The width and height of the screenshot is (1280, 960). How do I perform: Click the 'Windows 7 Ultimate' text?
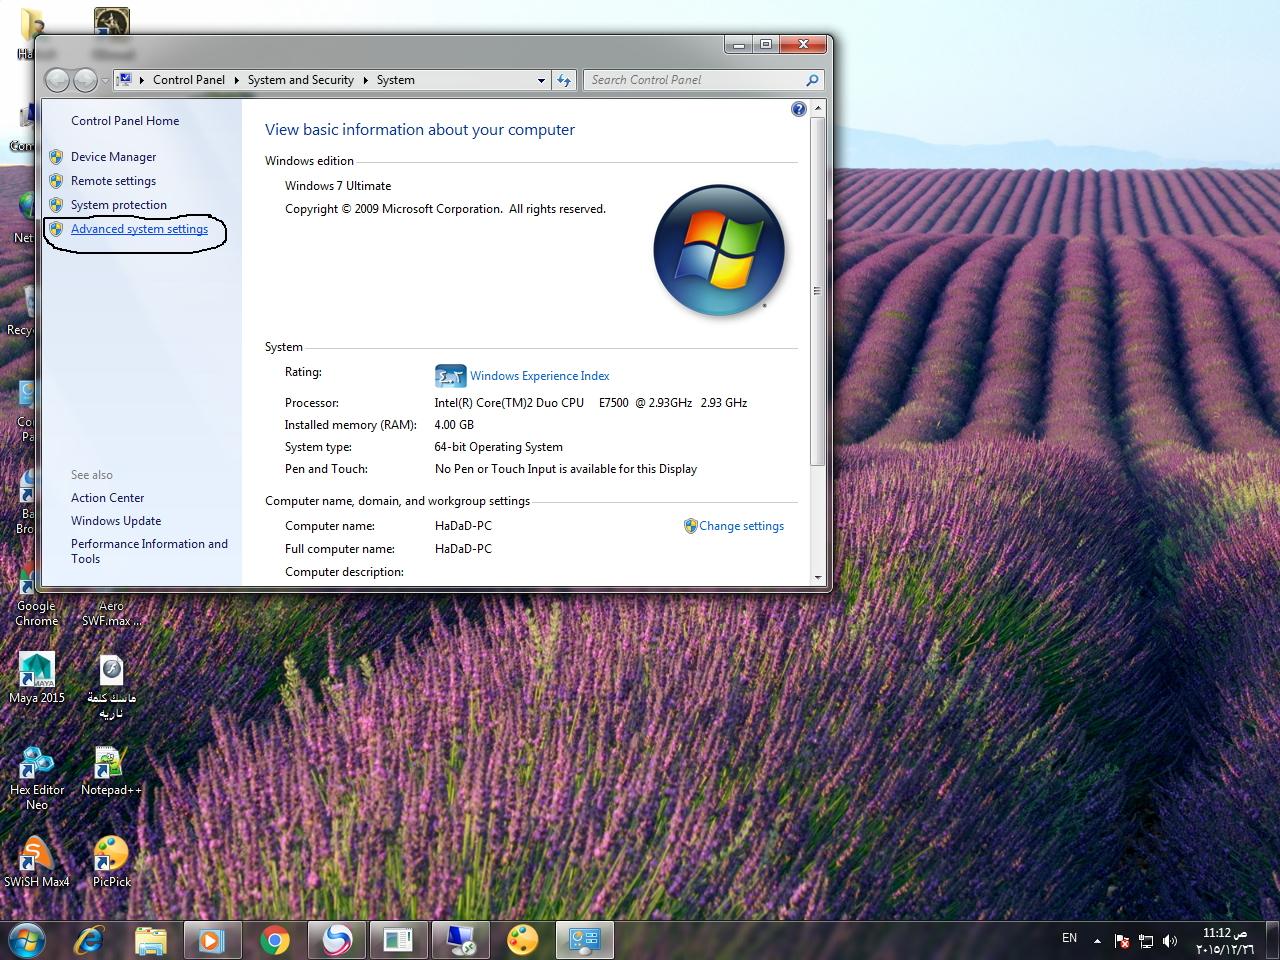[338, 186]
